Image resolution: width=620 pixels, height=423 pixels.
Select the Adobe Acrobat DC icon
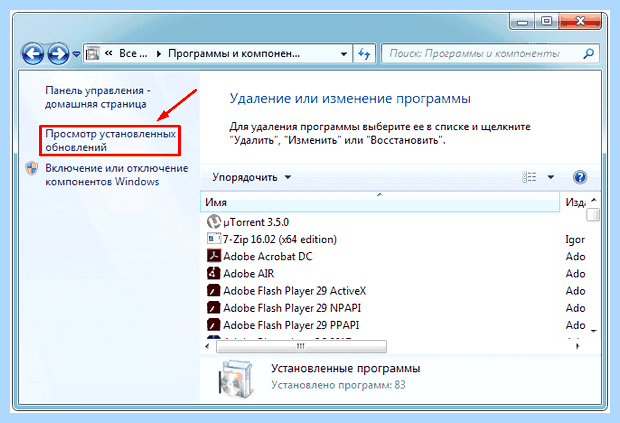point(214,256)
